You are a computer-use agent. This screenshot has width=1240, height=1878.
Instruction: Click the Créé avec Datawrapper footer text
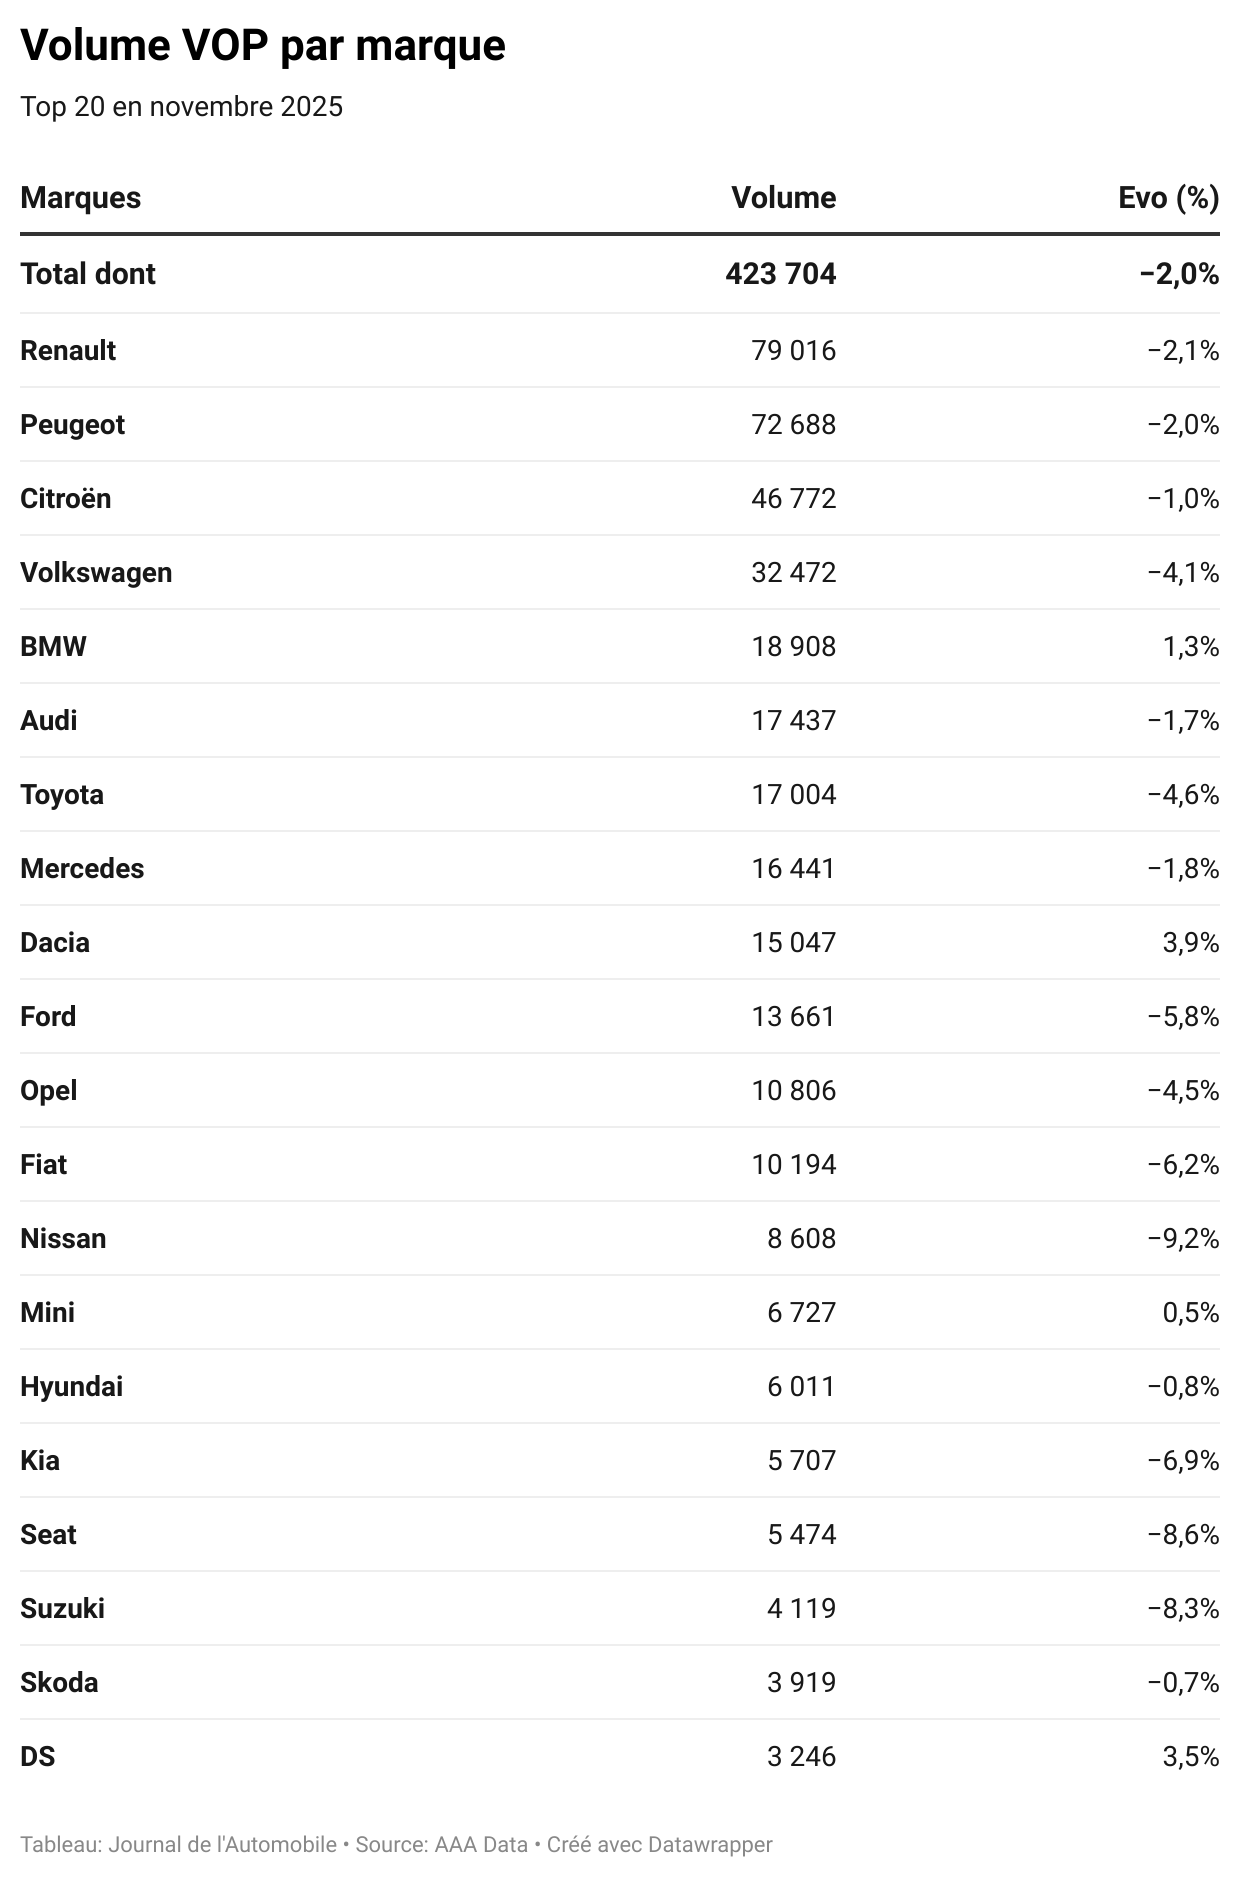pyautogui.click(x=659, y=1844)
